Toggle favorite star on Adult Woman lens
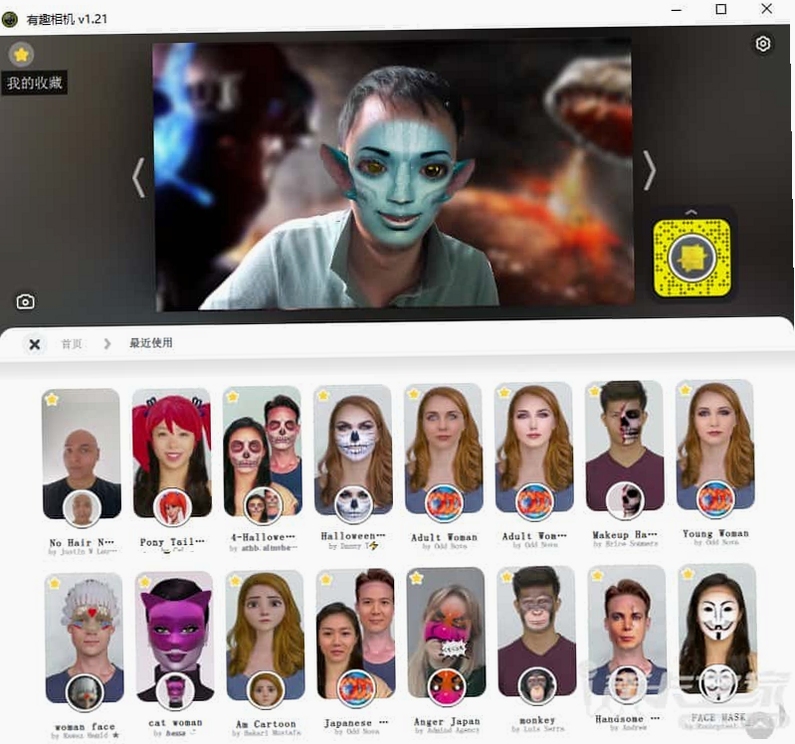 click(414, 394)
